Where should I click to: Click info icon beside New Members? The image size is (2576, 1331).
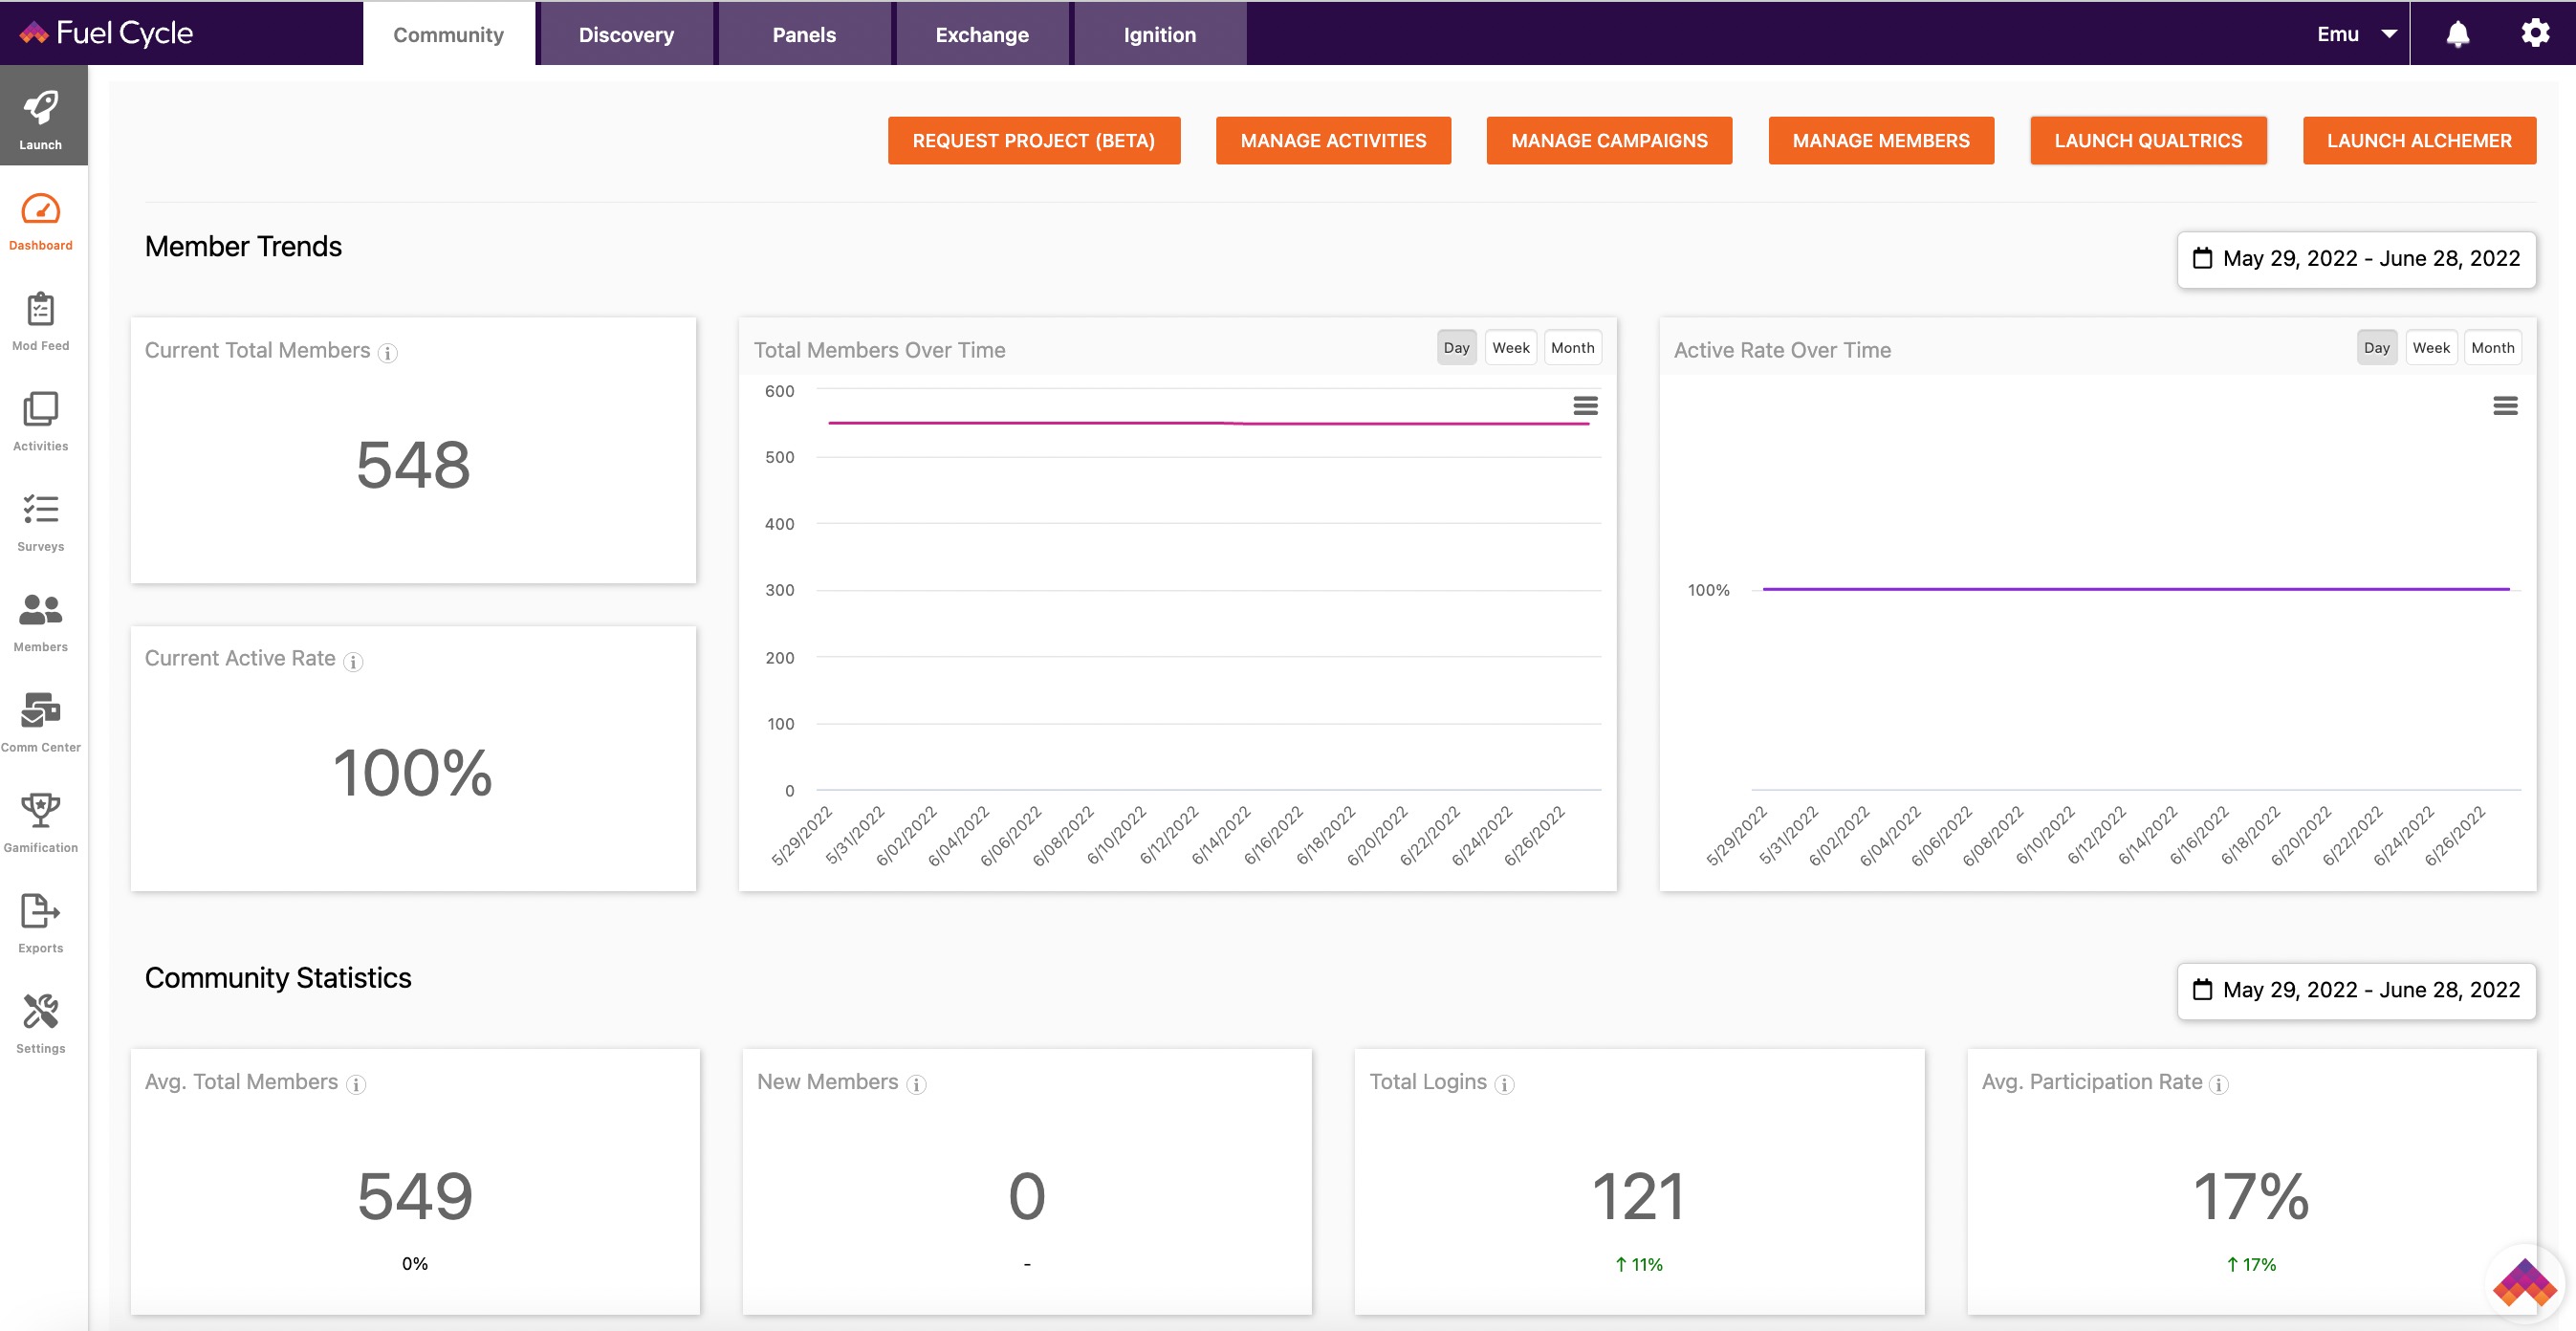916,1084
